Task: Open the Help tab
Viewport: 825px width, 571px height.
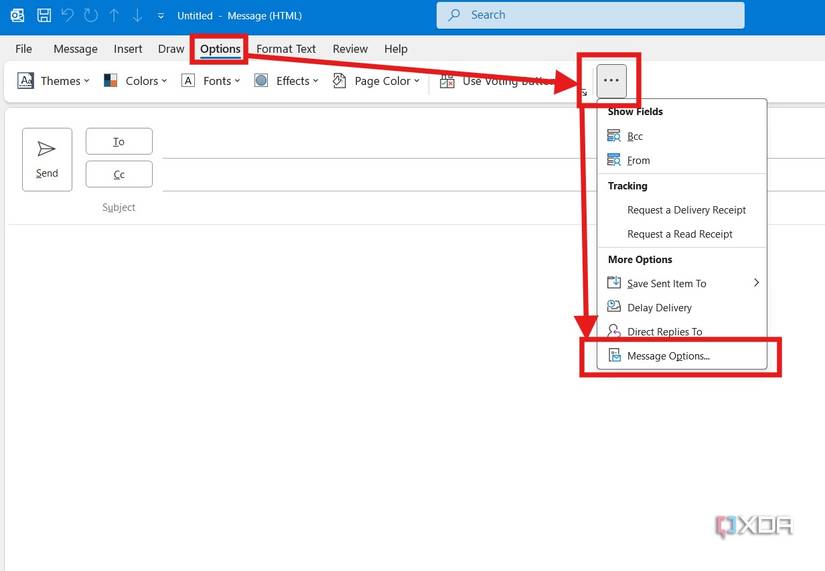Action: click(396, 49)
